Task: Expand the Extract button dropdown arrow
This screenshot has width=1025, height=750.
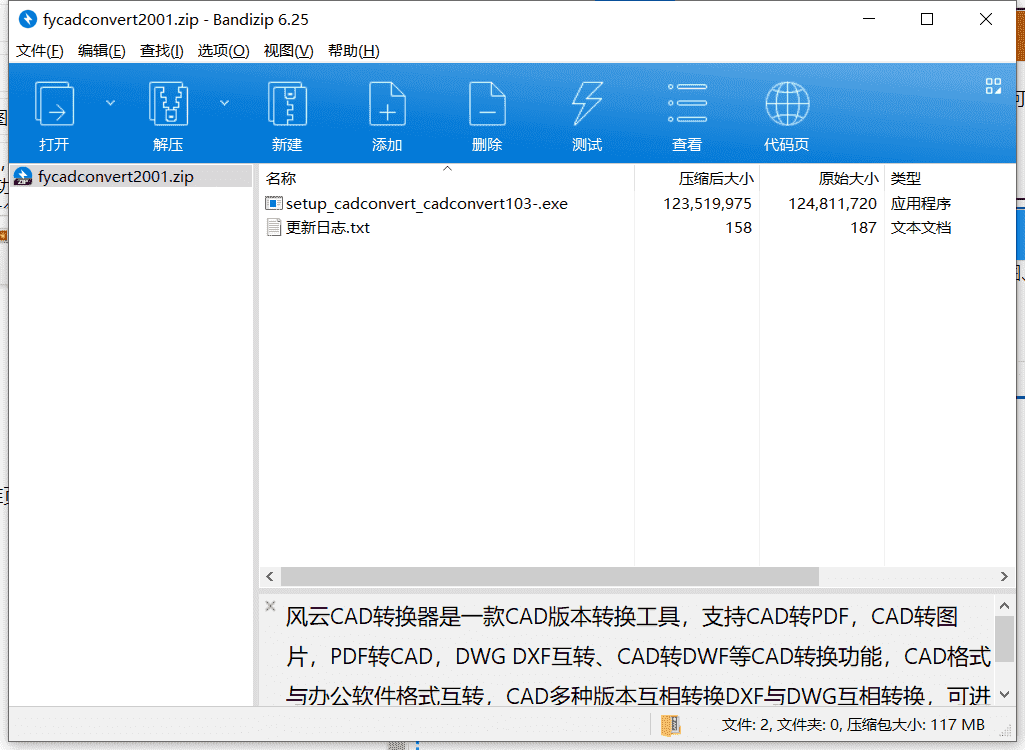Action: [224, 103]
